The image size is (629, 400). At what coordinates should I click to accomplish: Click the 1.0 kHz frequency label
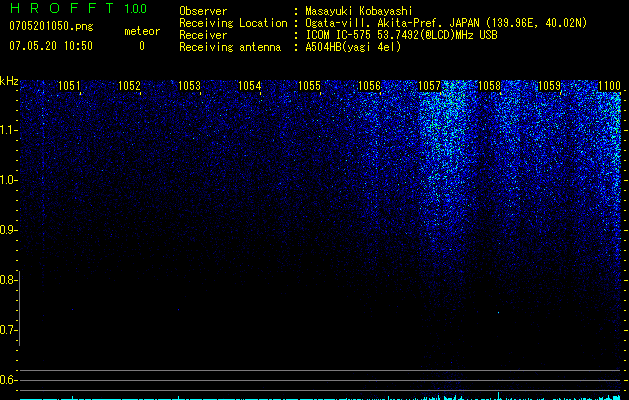[8, 180]
